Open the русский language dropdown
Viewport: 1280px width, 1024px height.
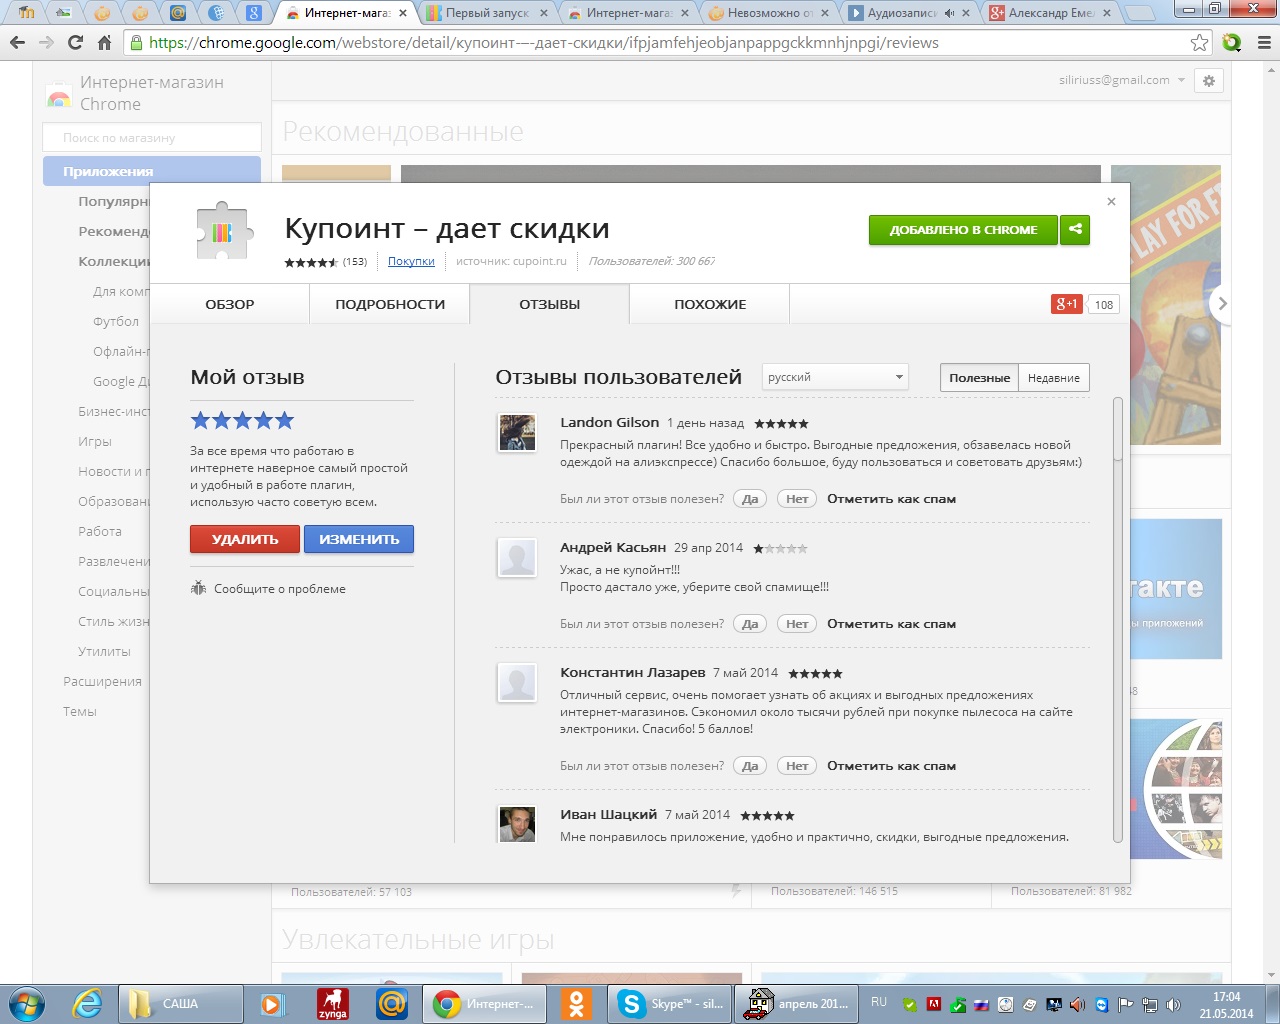834,377
